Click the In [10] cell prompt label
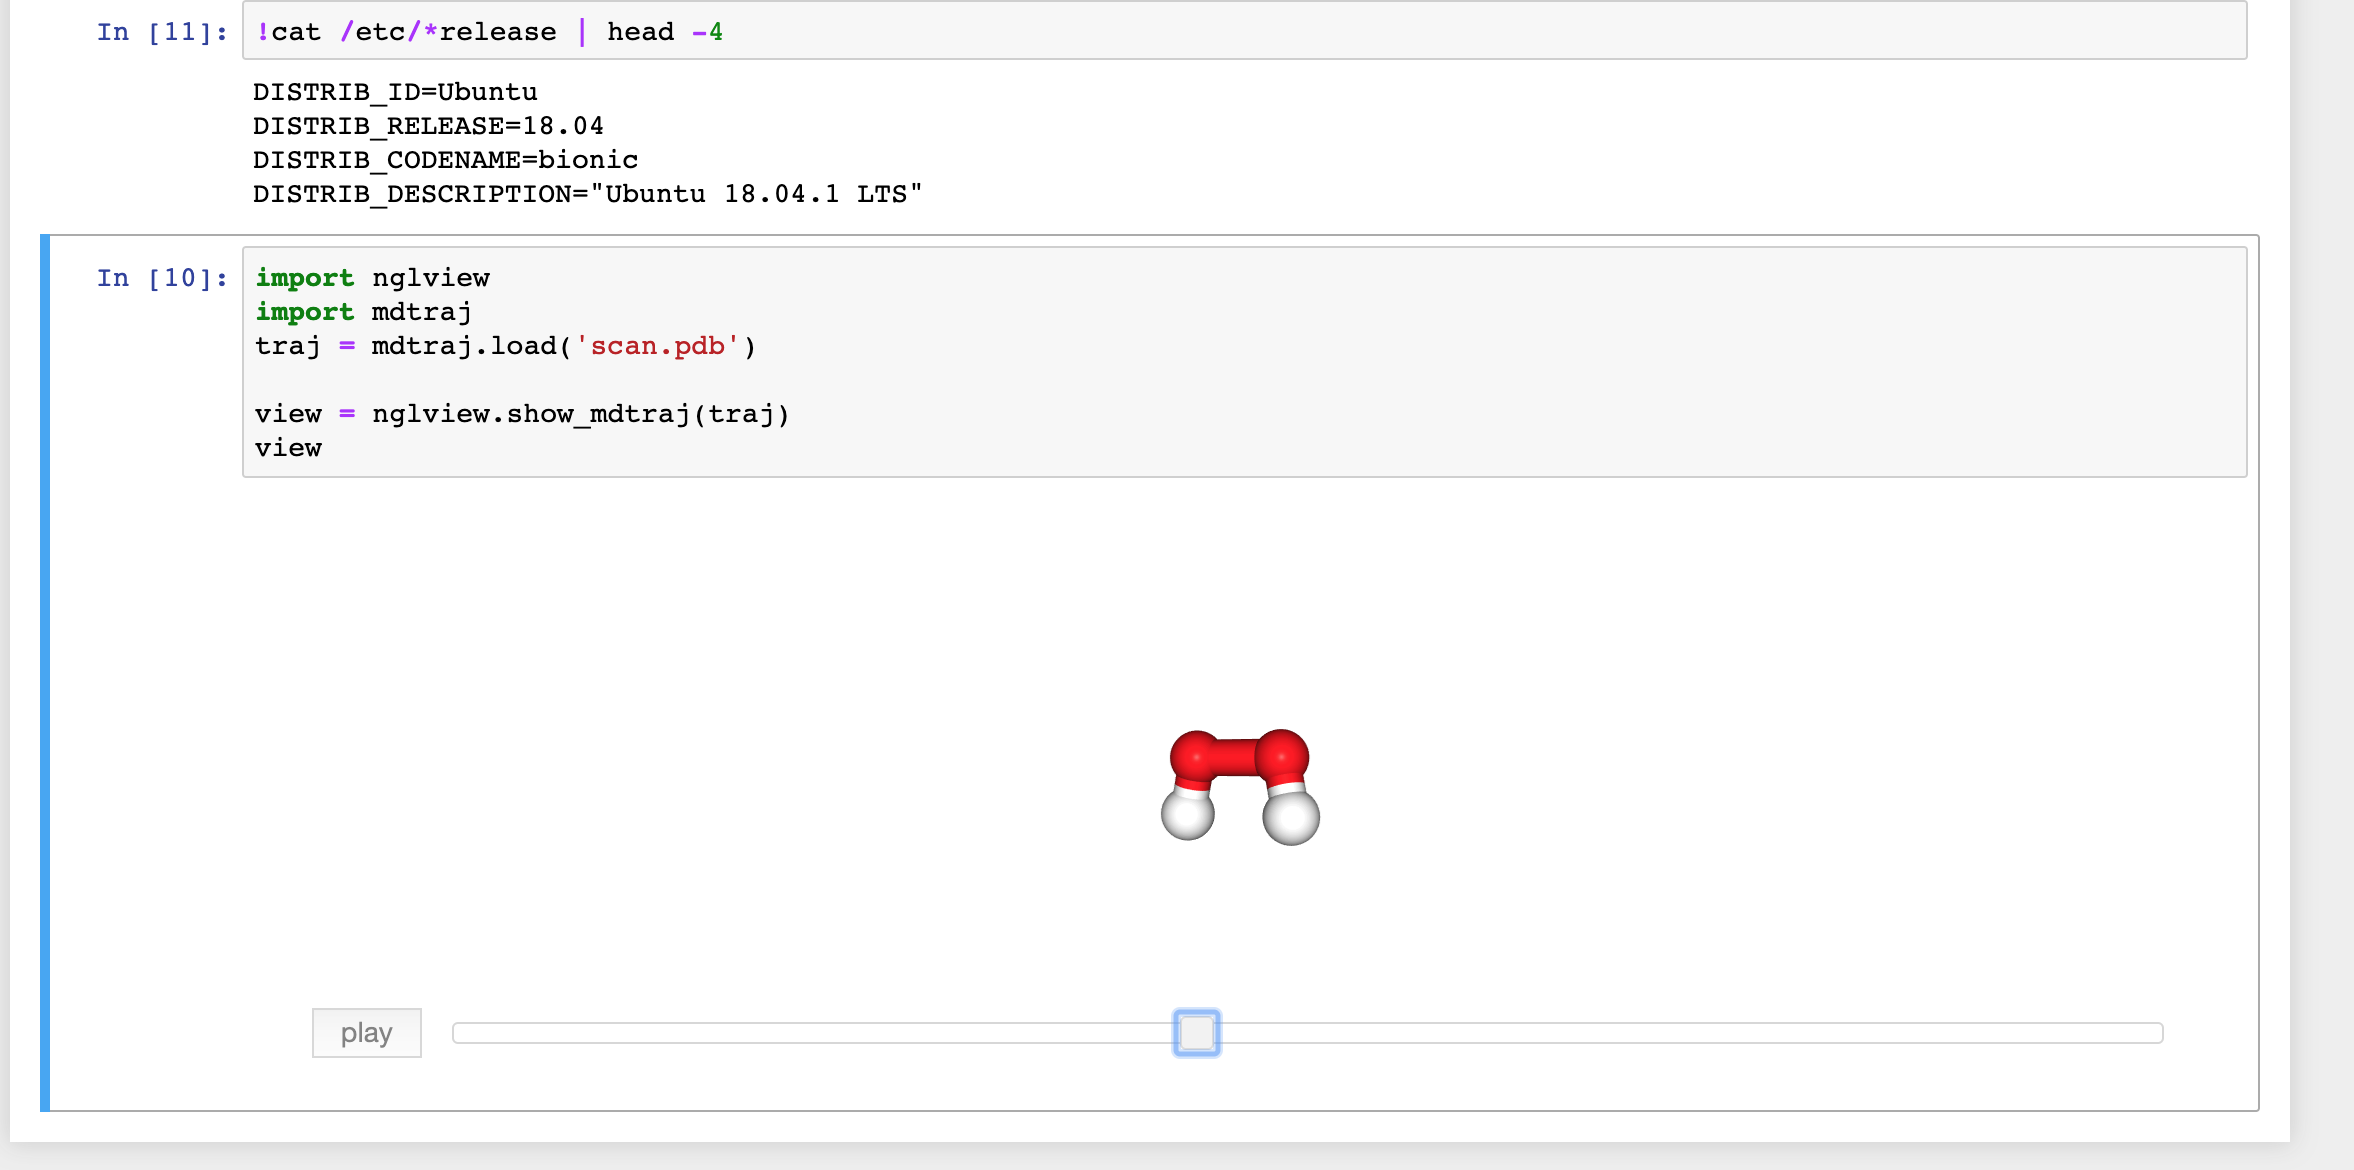 [160, 278]
